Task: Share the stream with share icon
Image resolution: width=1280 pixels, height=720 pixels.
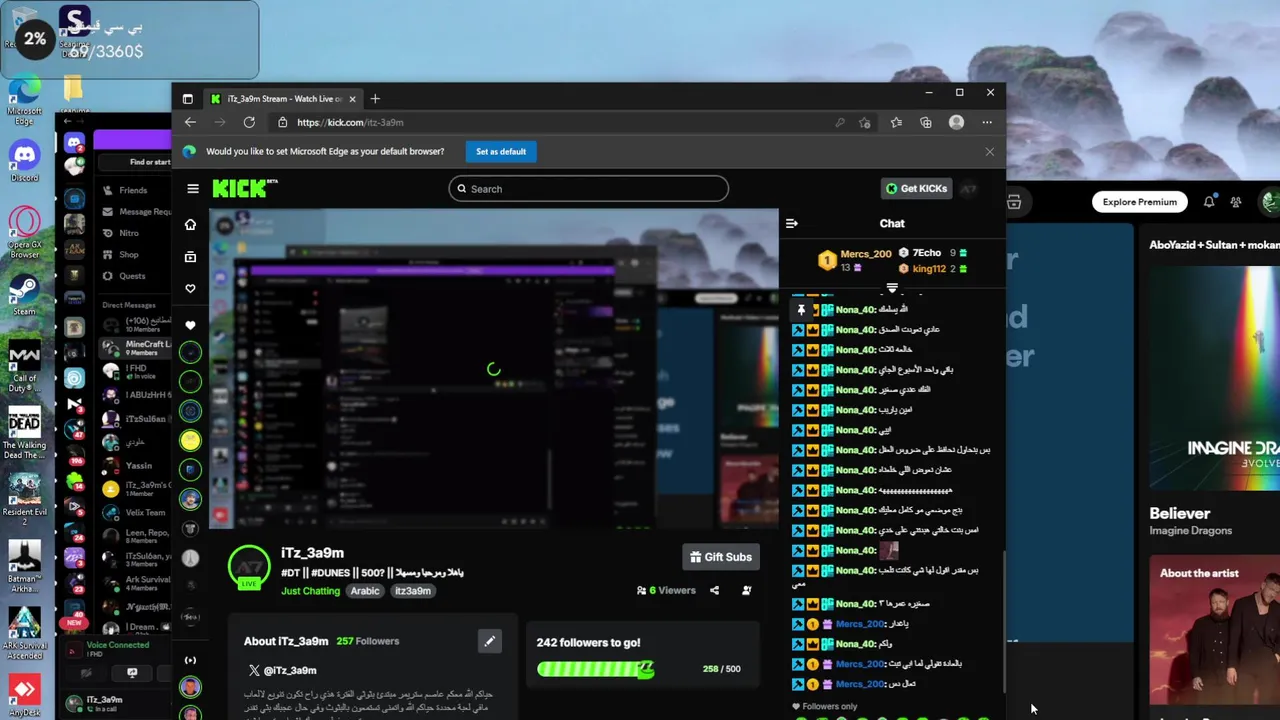Action: pos(714,590)
